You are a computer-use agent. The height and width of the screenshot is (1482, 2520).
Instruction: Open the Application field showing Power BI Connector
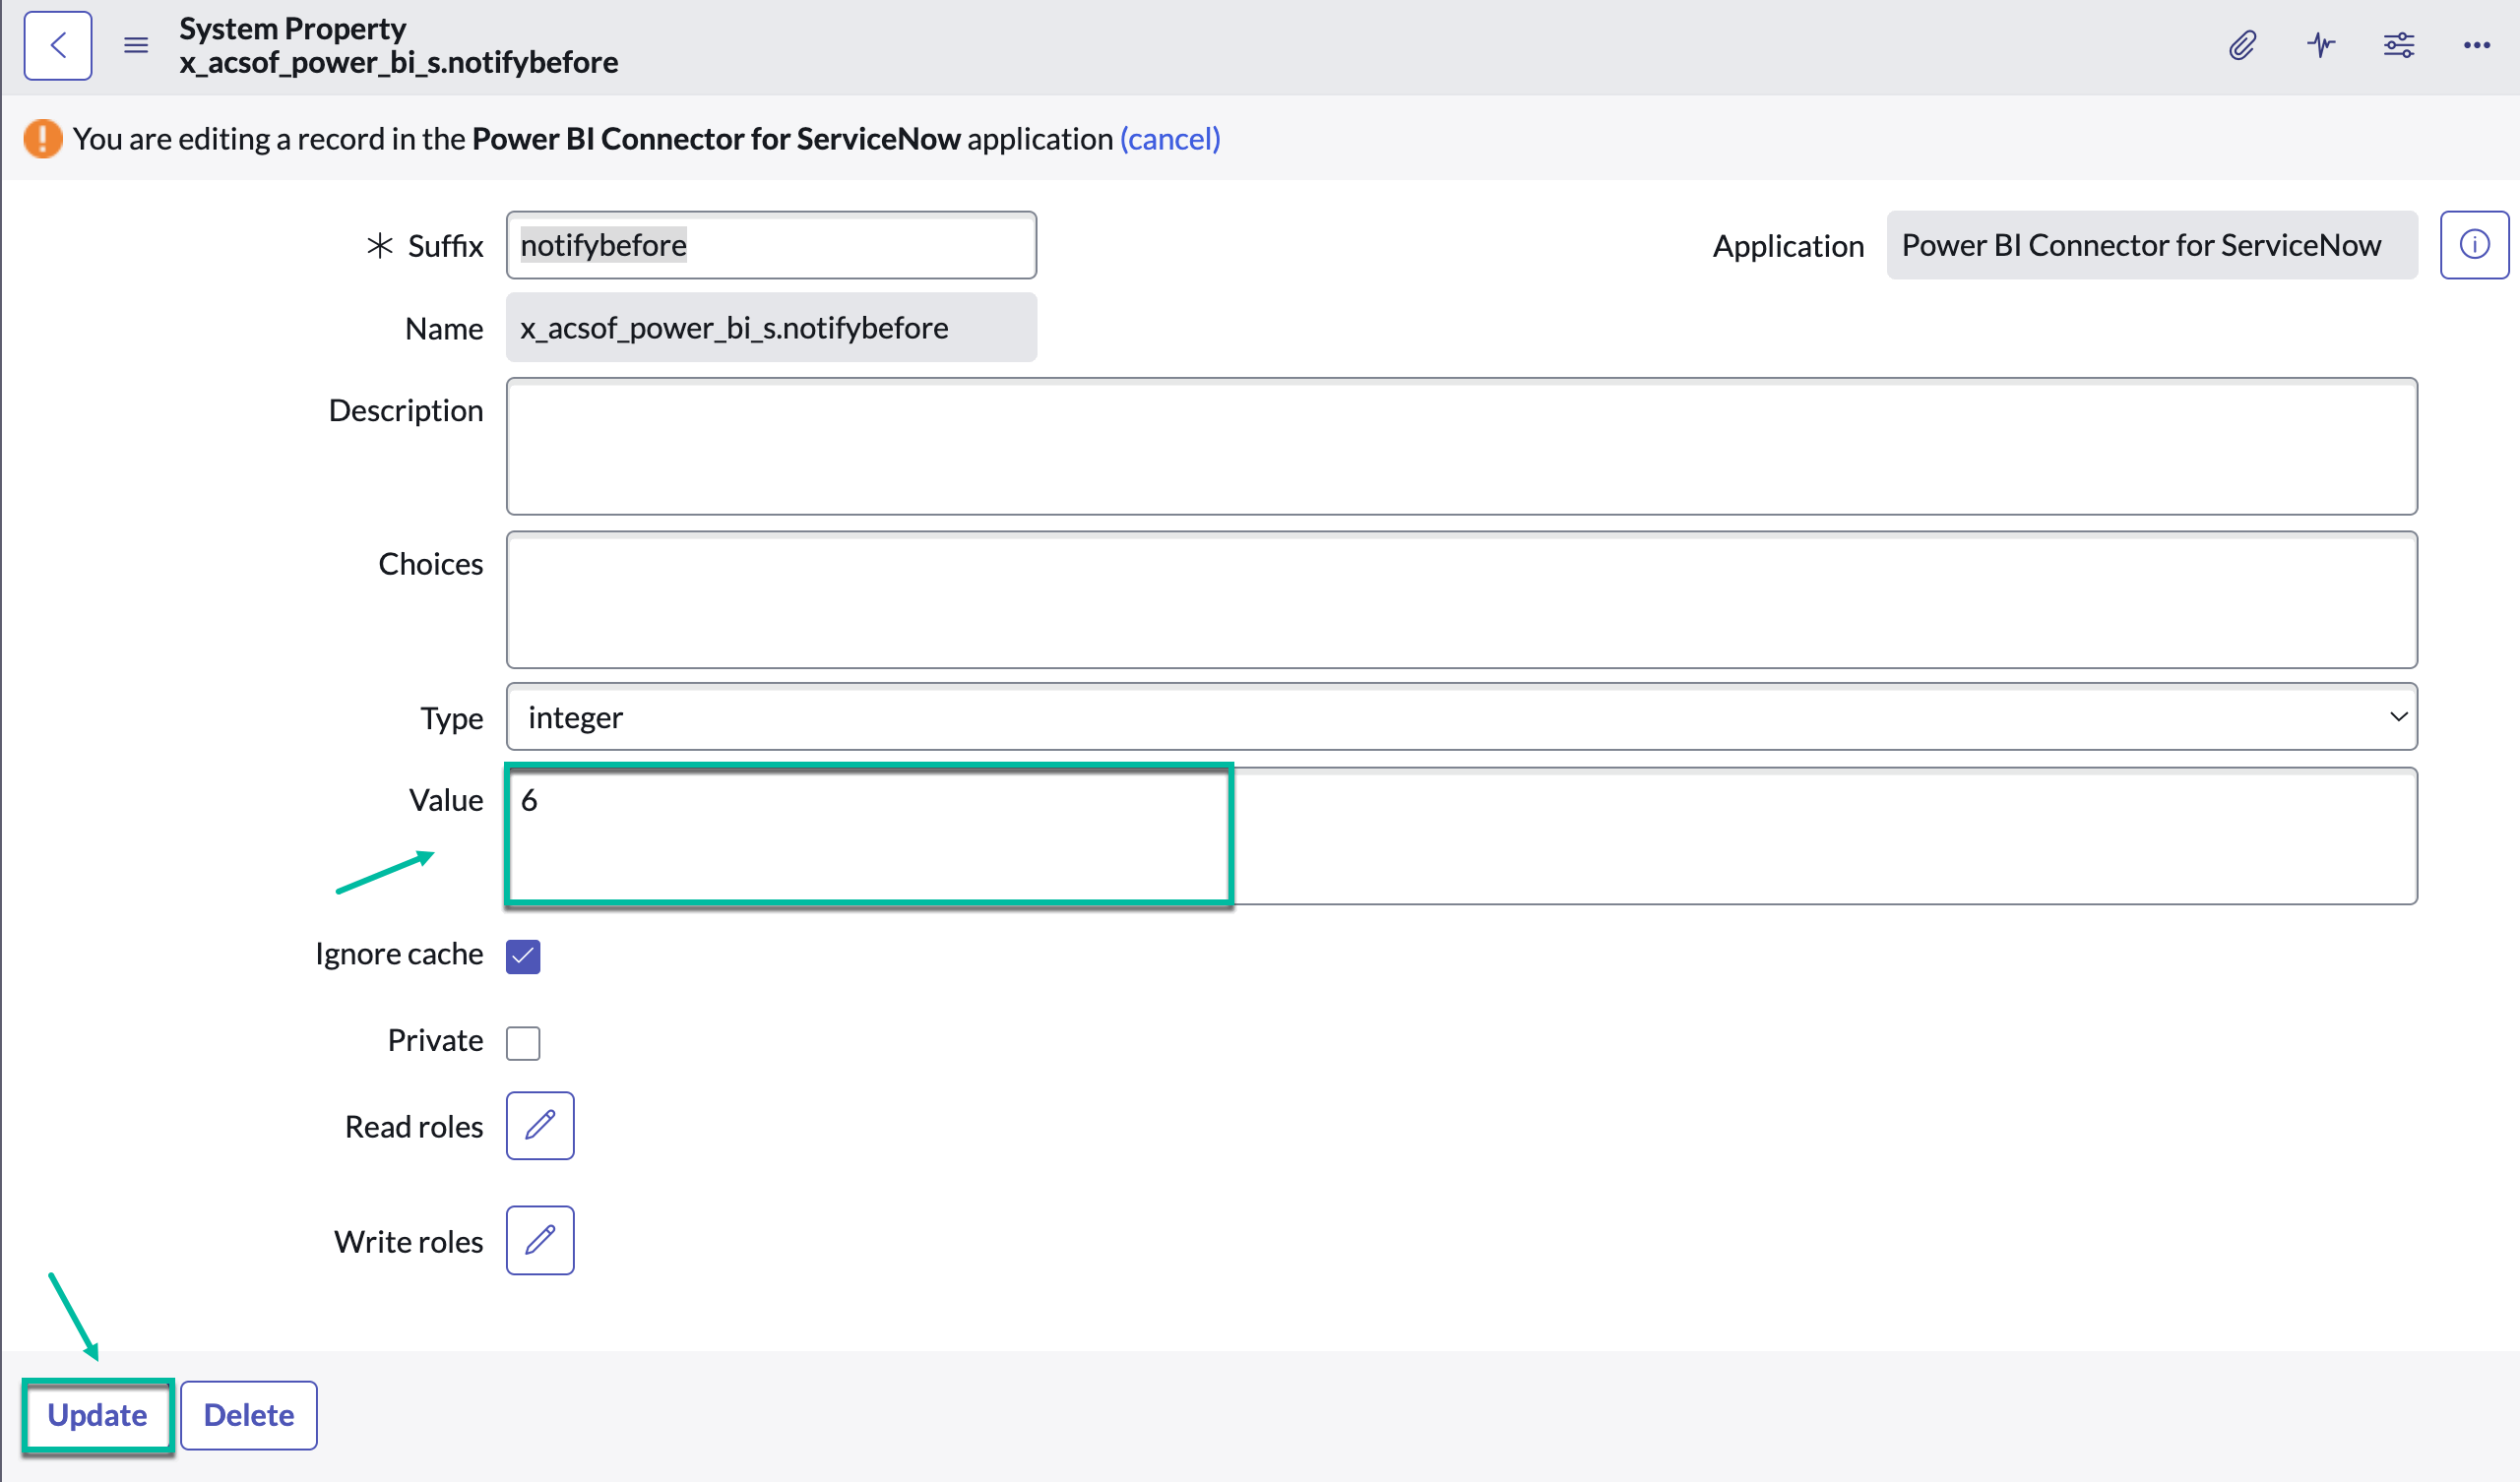click(x=2150, y=245)
